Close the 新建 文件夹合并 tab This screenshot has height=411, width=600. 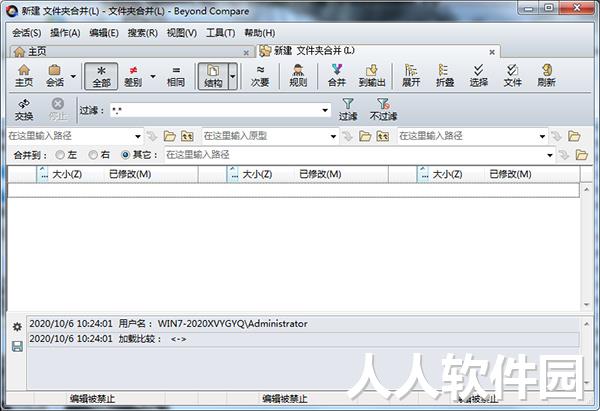click(492, 52)
